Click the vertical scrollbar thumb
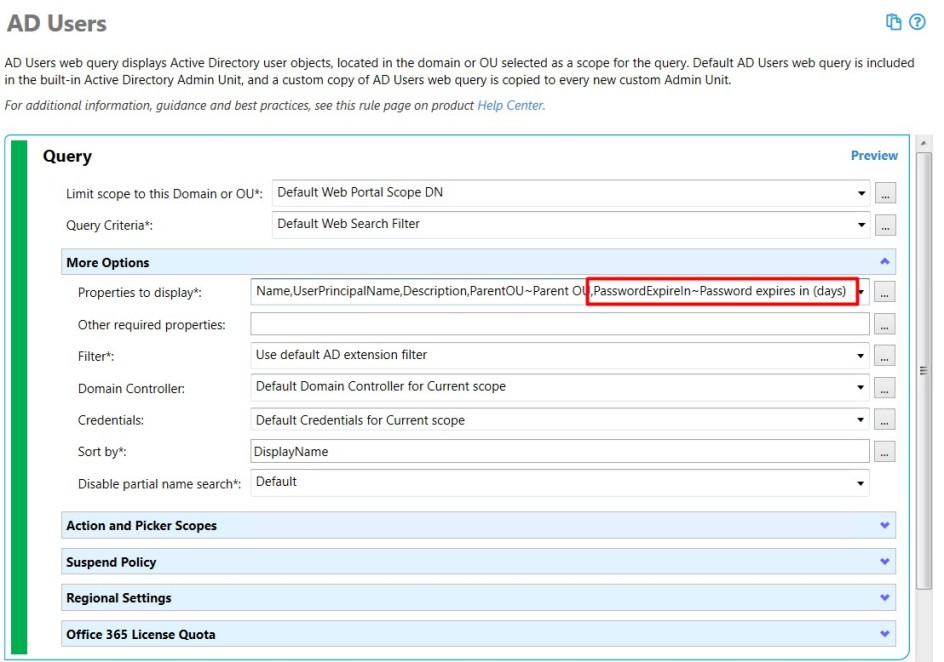Viewport: 944px width, 662px height. [x=924, y=370]
